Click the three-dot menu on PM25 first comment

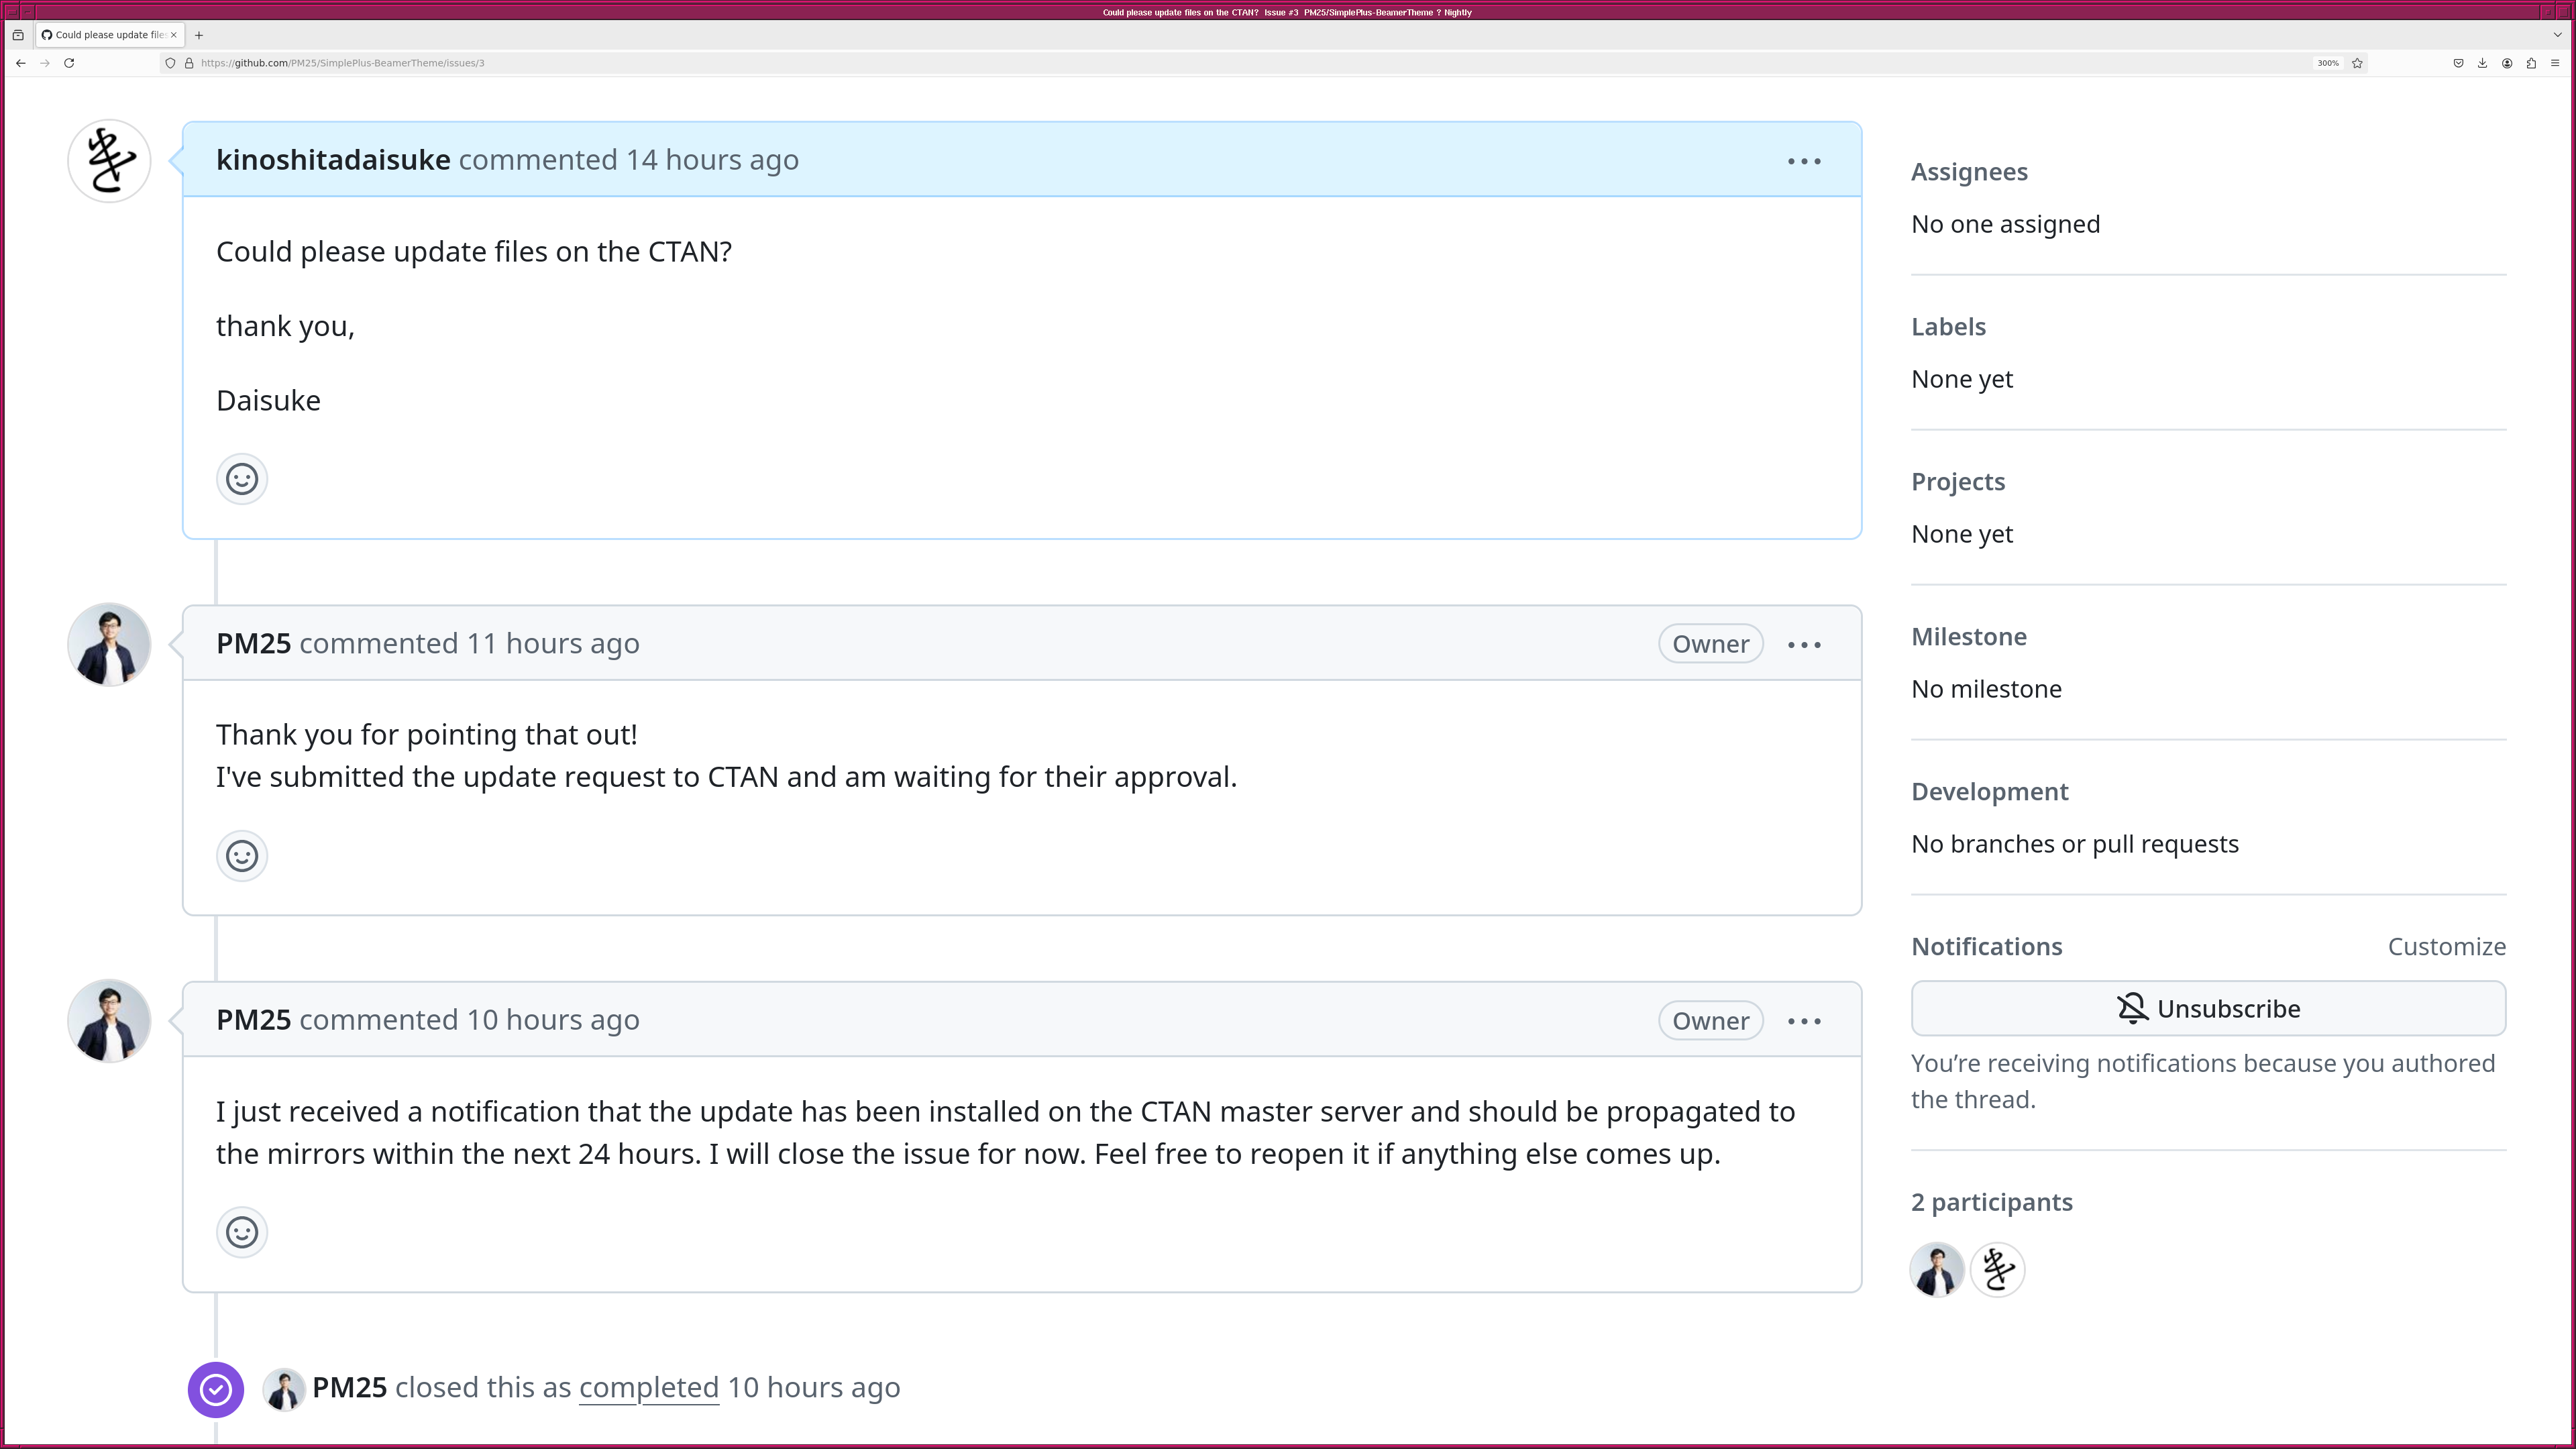point(1803,642)
